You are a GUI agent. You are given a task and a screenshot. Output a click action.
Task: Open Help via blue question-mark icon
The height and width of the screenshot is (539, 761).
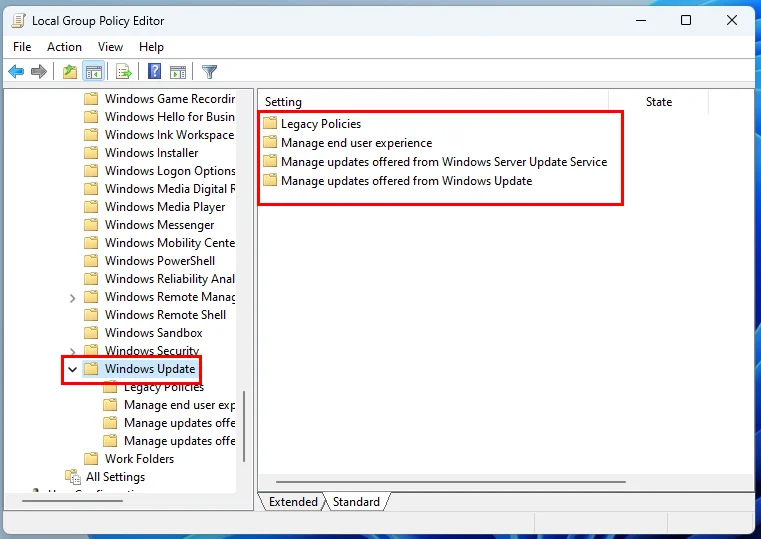tap(154, 71)
